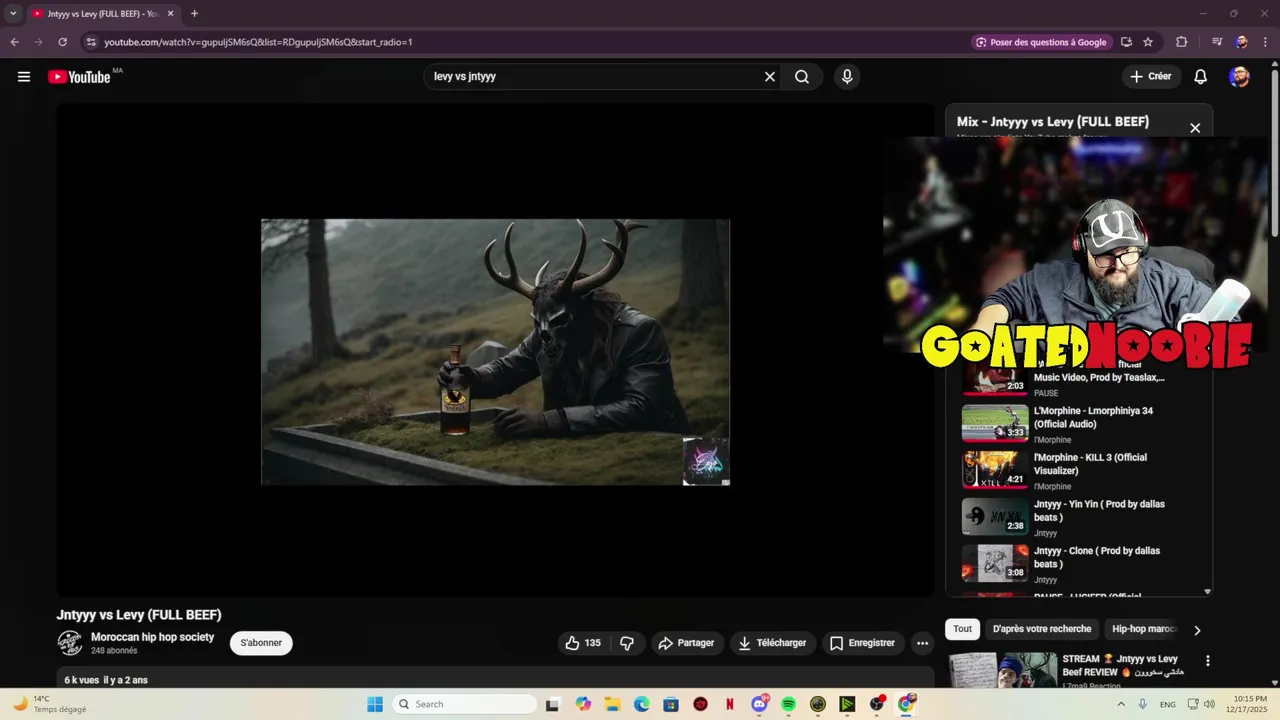View site information icon in address bar
1280x720 pixels.
point(91,42)
